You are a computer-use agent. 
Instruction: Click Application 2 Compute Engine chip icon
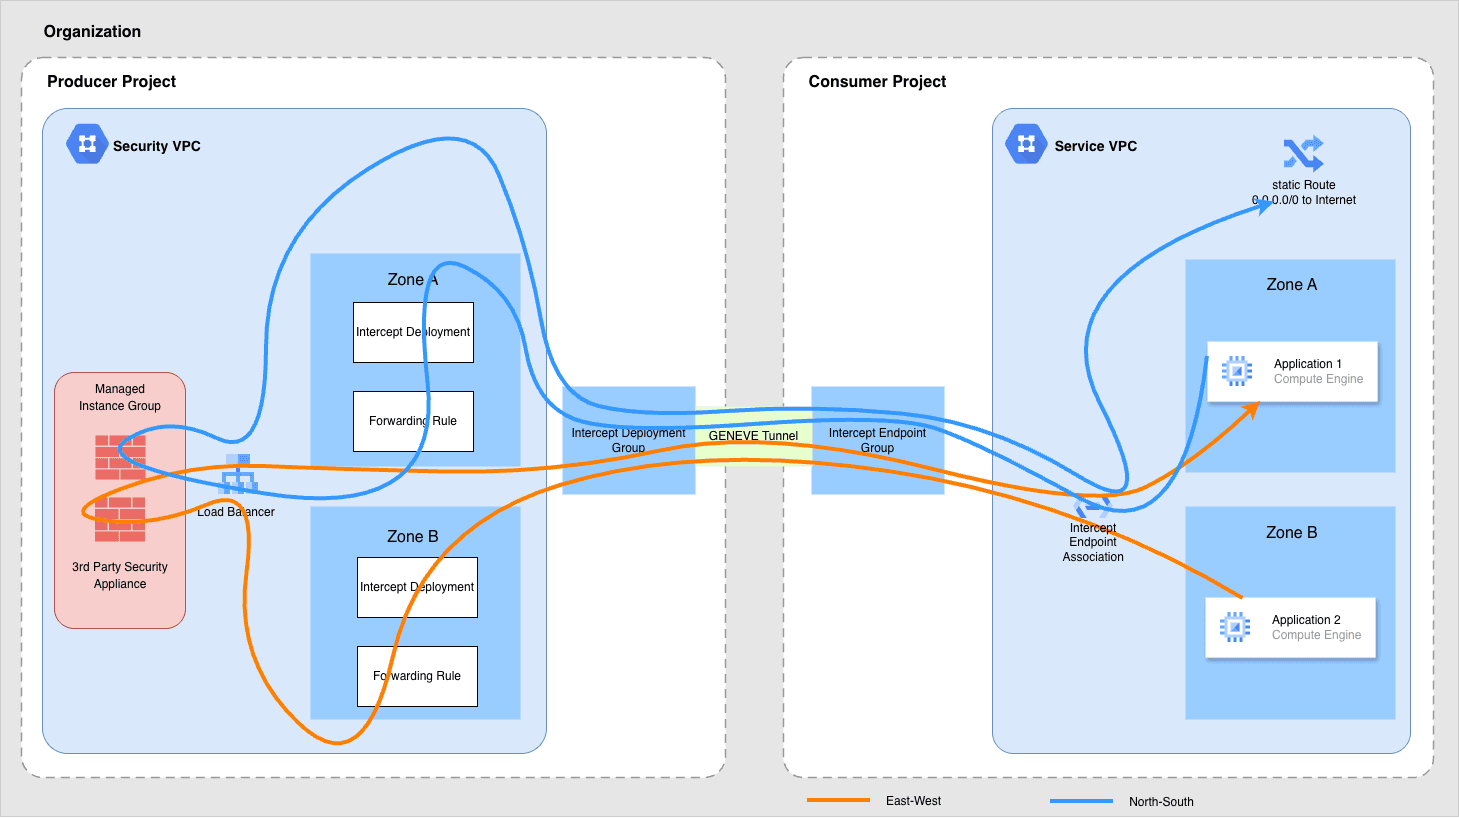[1235, 627]
